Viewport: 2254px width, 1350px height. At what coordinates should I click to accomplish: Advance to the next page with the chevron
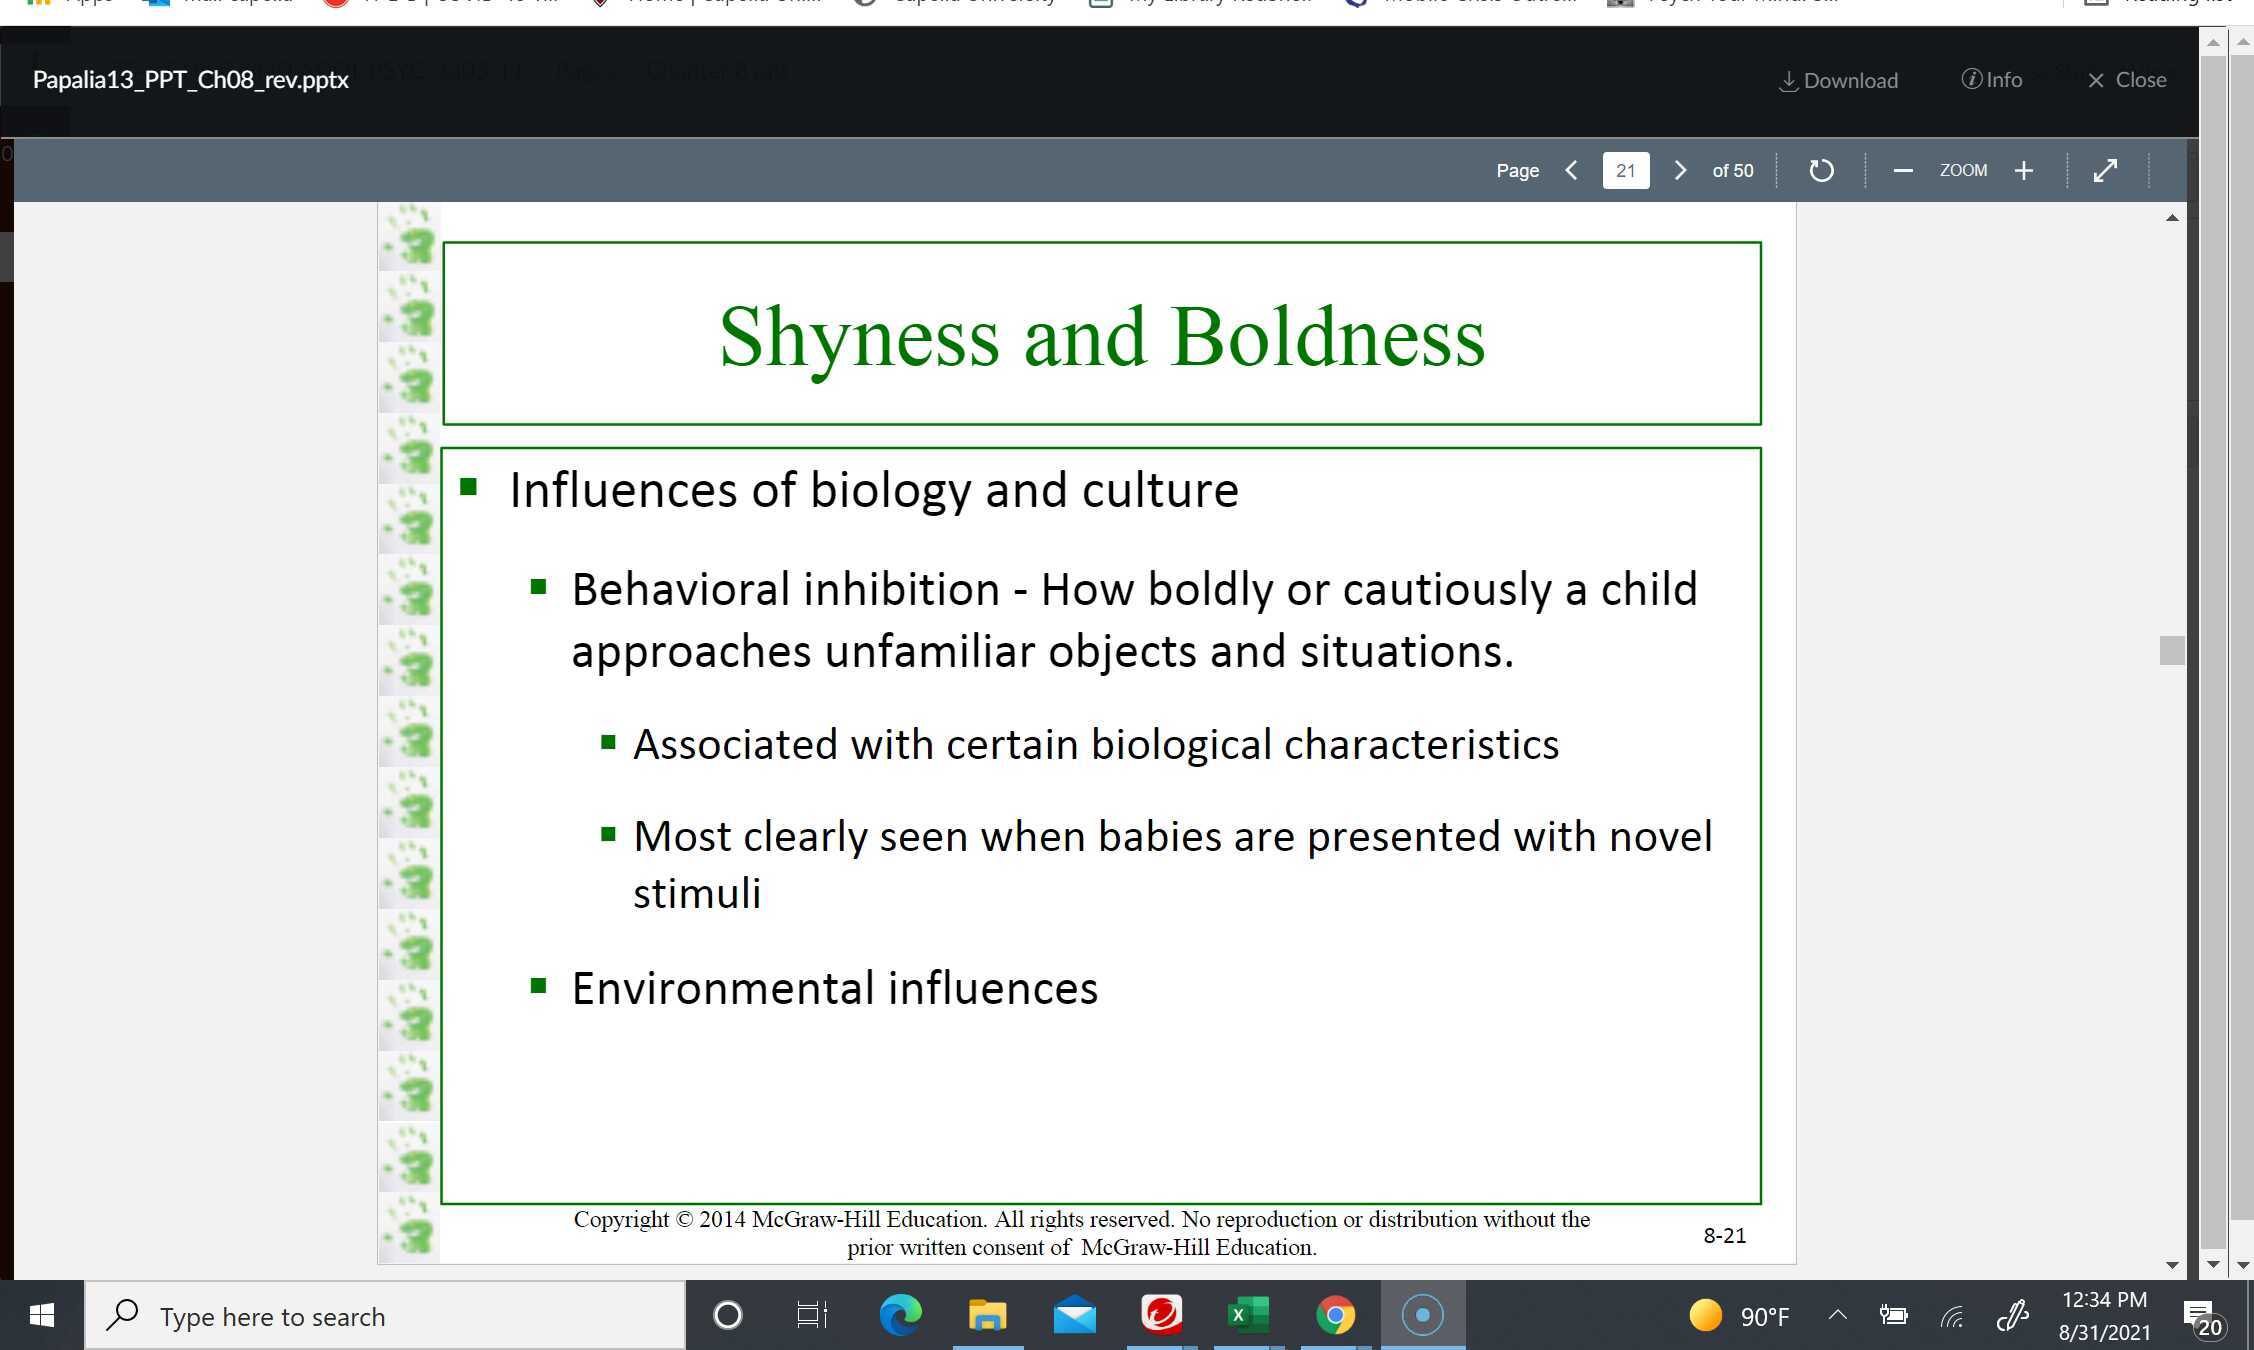point(1680,170)
